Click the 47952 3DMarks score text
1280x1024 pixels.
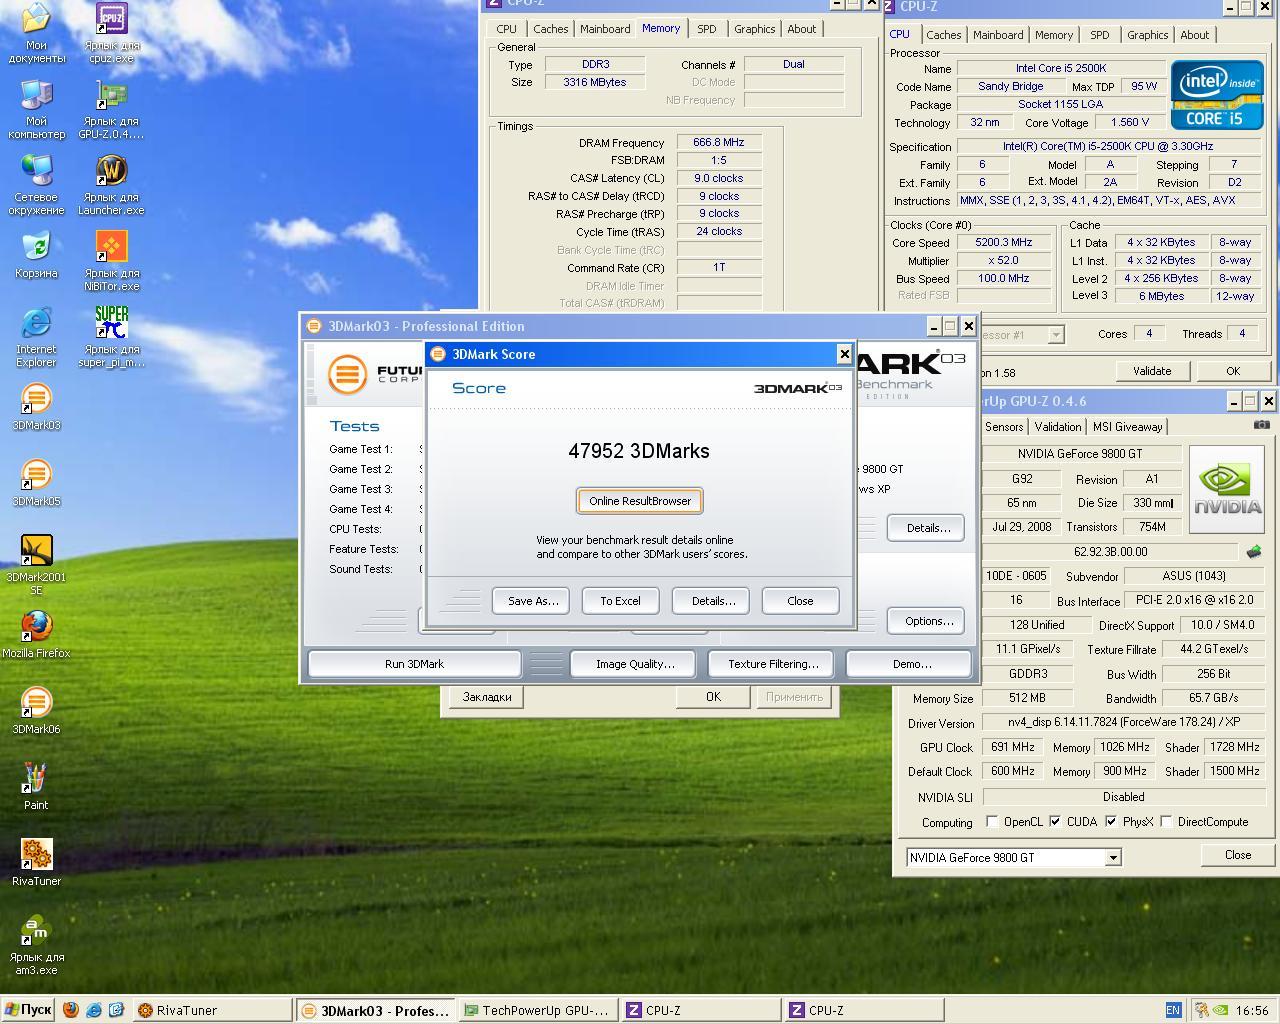click(639, 451)
